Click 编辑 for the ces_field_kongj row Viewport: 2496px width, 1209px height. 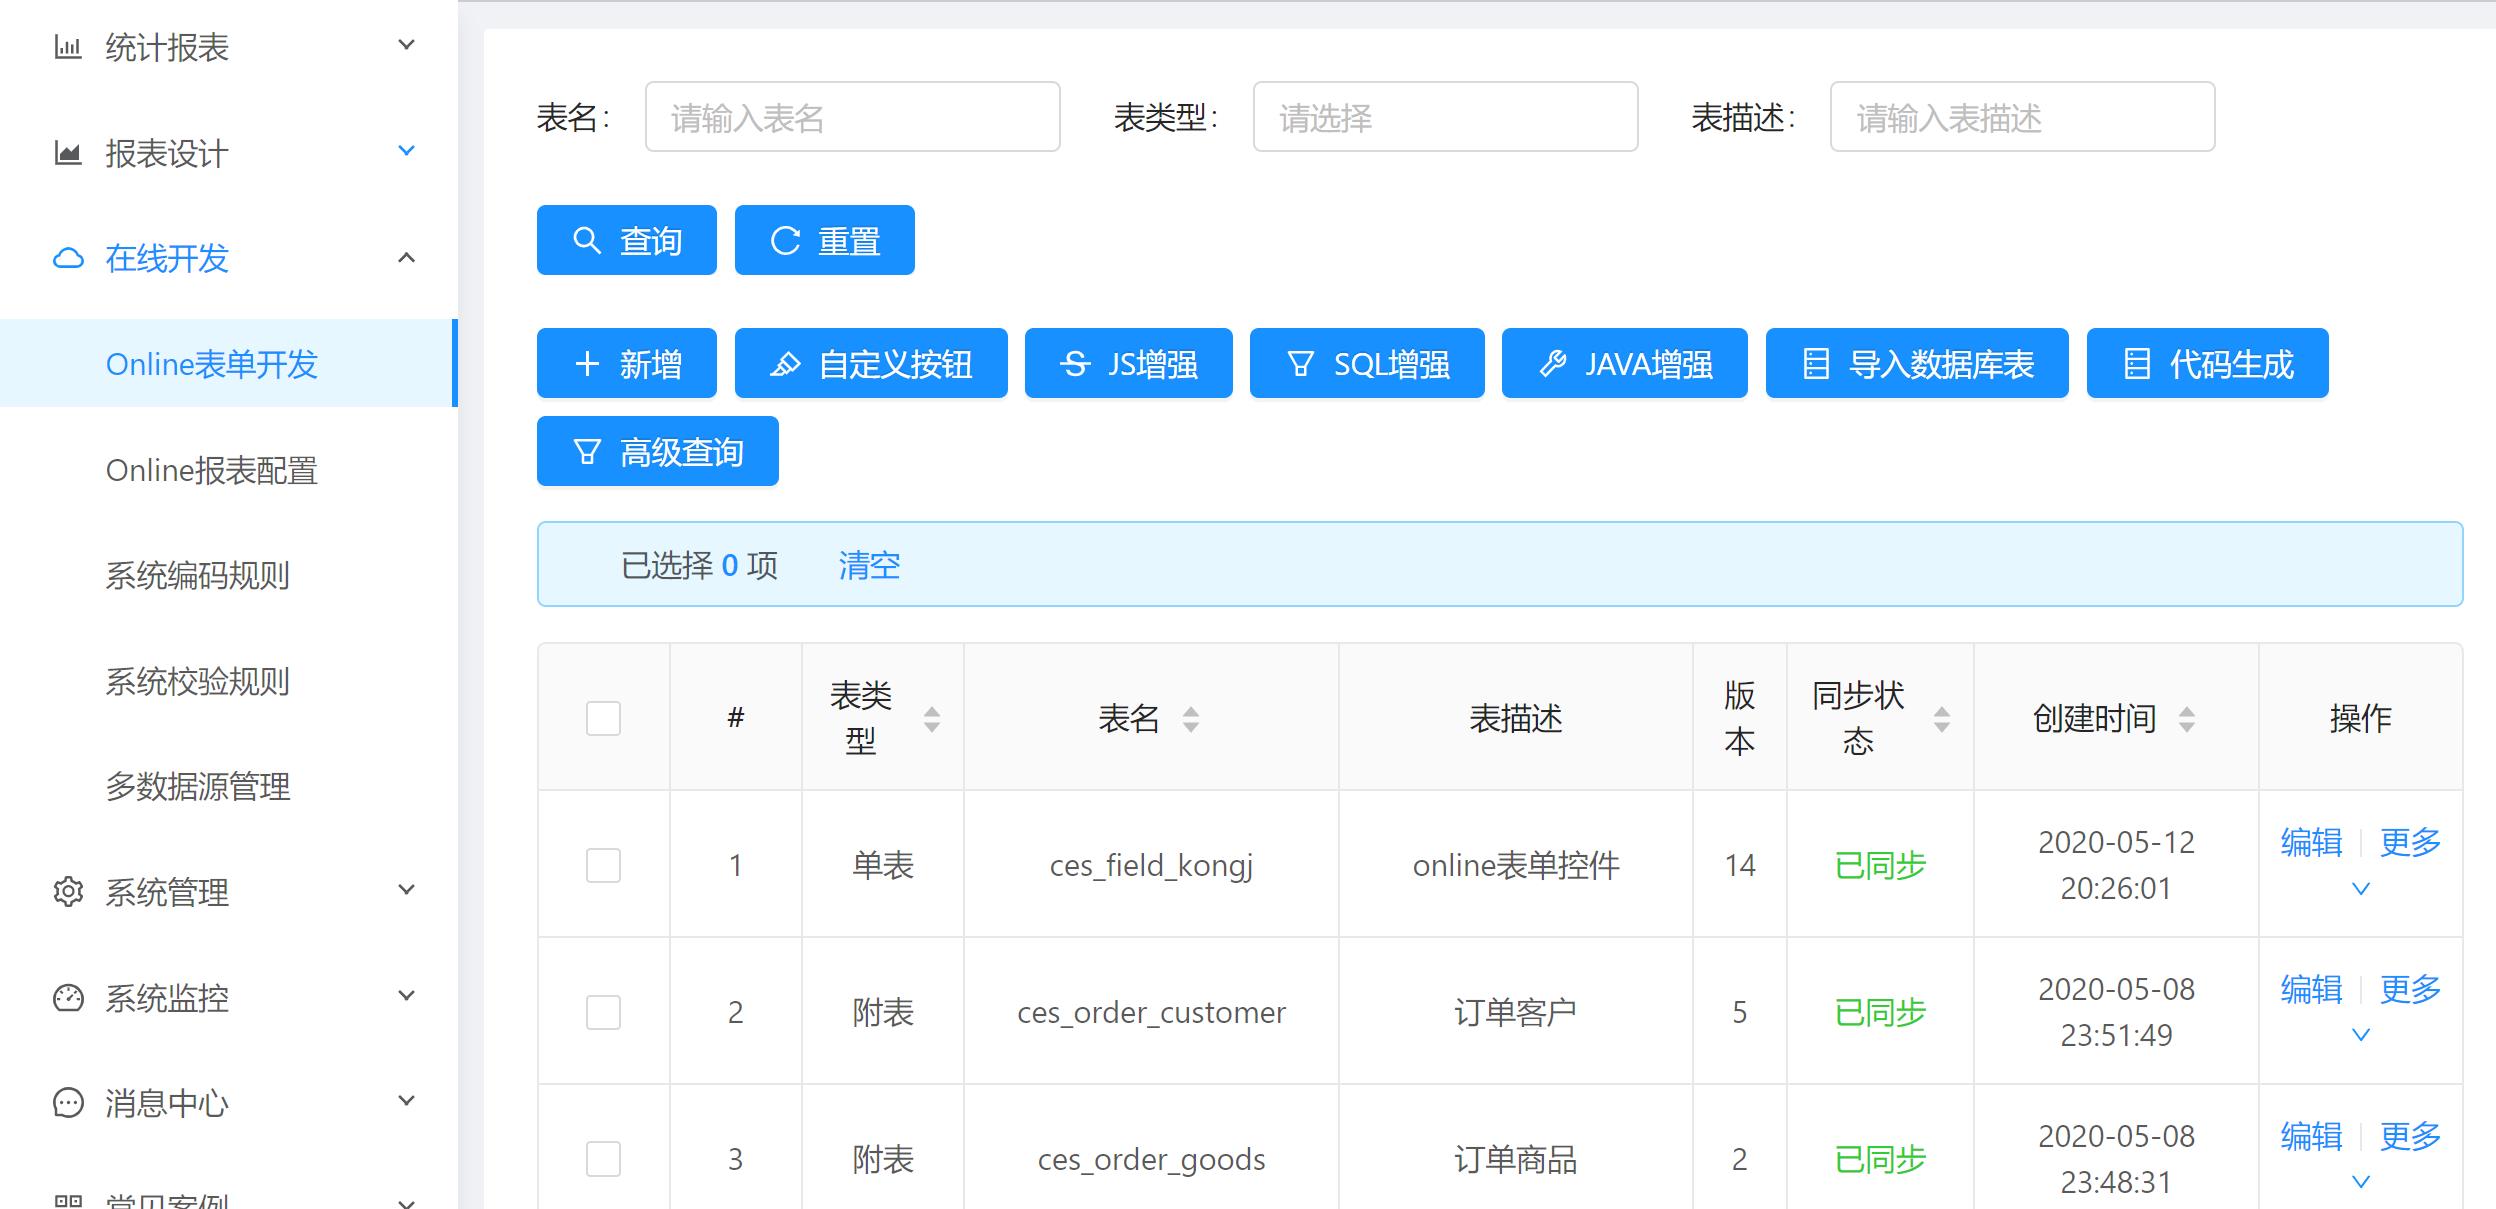(x=2311, y=843)
